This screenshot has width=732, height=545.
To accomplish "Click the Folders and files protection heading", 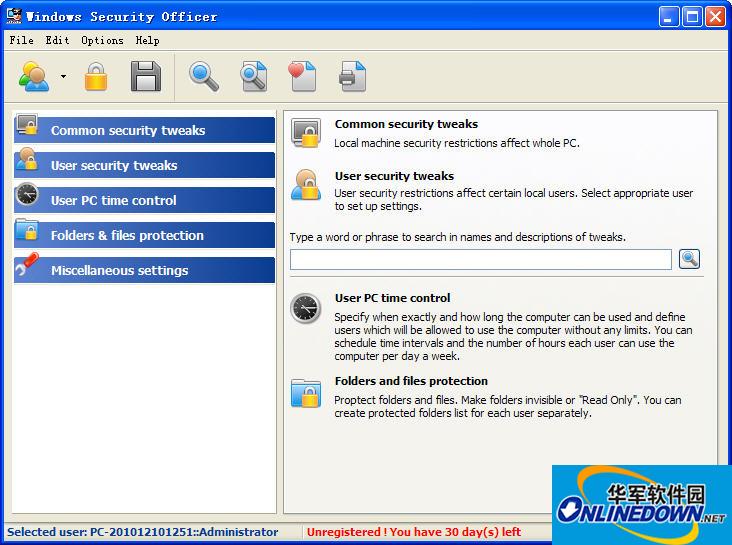I will pos(411,381).
